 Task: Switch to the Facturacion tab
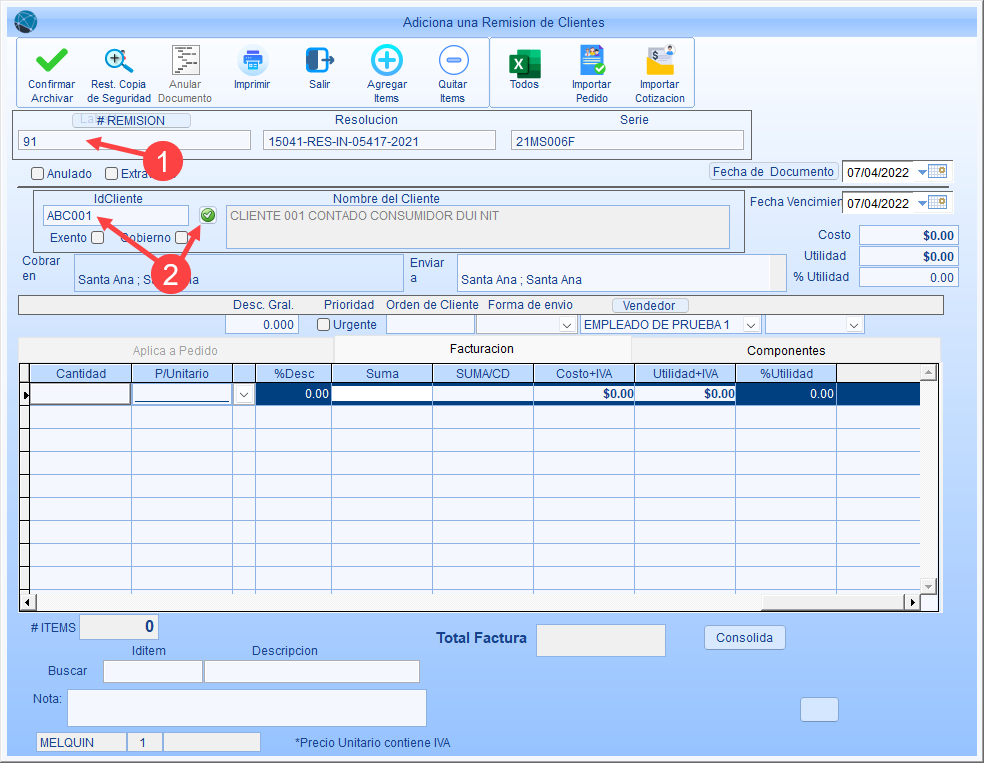pyautogui.click(x=482, y=349)
